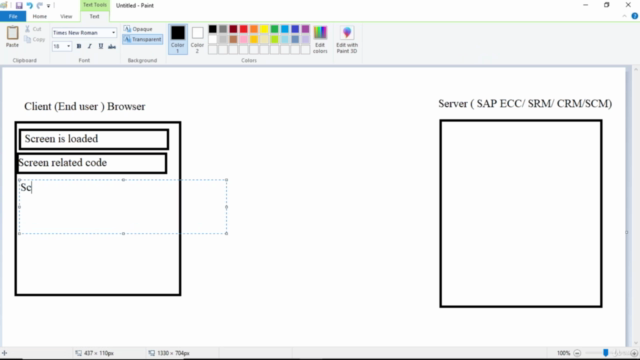640x360 pixels.
Task: Open the File menu
Action: click(x=13, y=16)
